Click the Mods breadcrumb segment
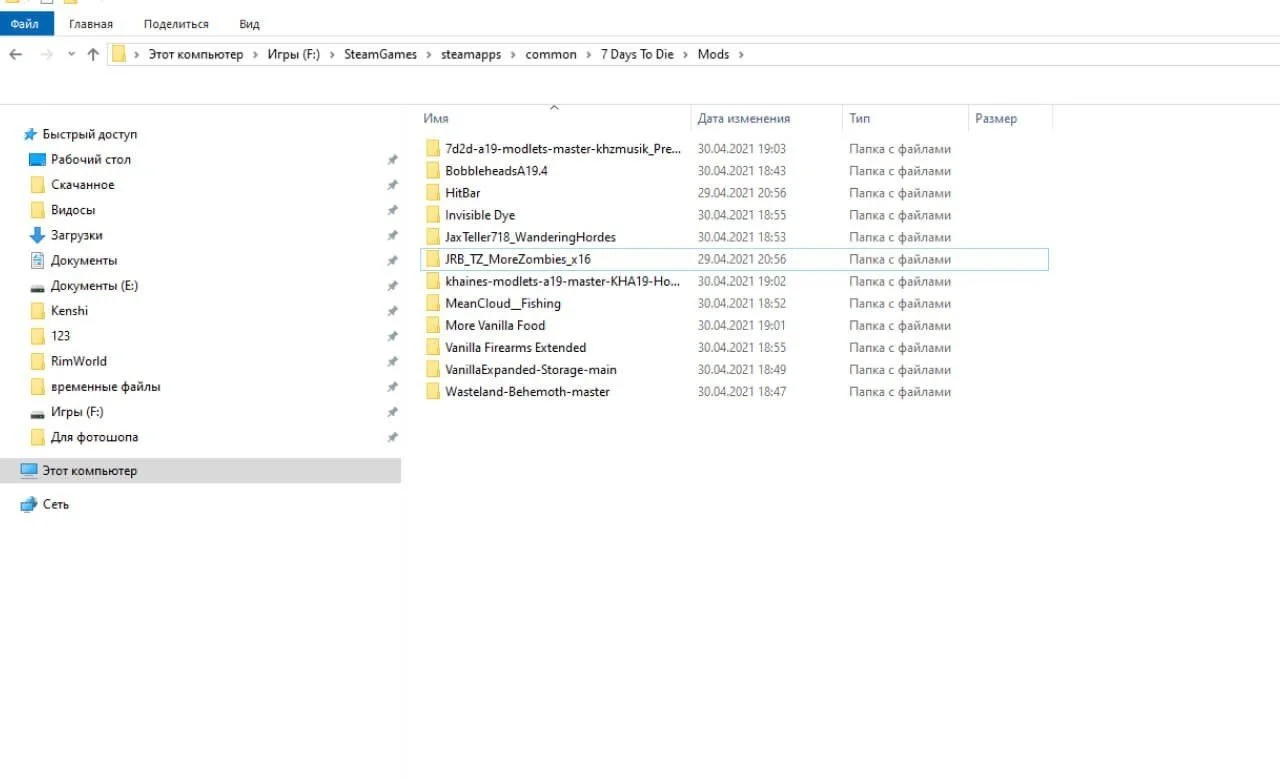Viewport: 1280px width, 780px height. click(x=713, y=54)
